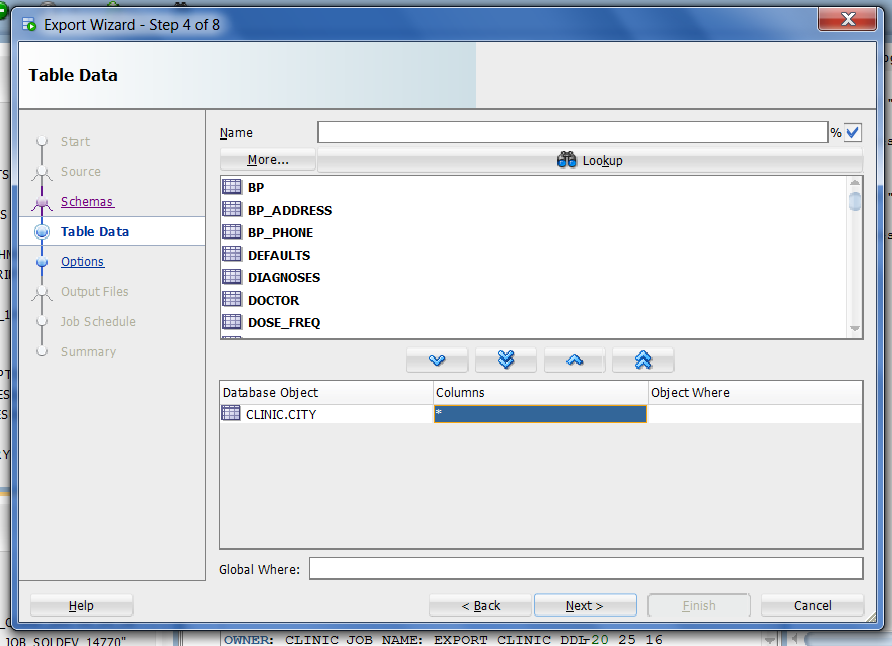This screenshot has height=646, width=892.
Task: Click the Options step circle indicator
Action: 41,261
